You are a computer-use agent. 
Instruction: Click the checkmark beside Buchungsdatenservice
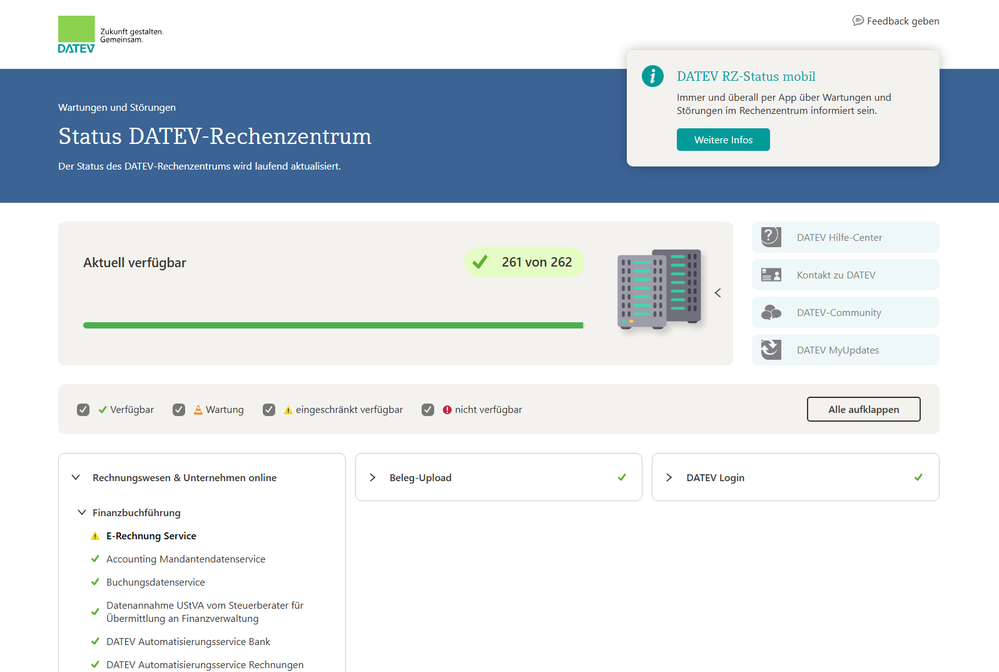tap(95, 582)
